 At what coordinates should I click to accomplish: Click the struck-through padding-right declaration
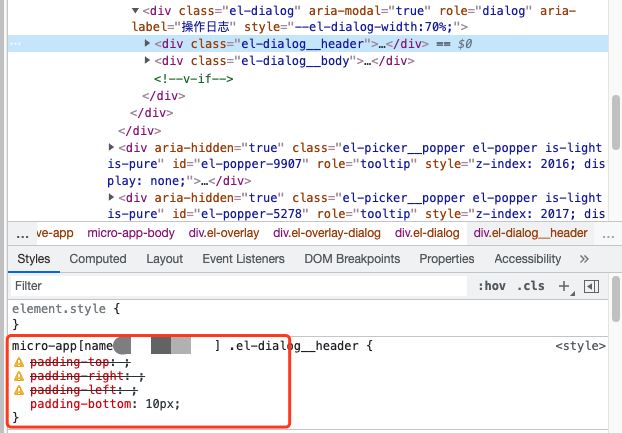coord(87,376)
